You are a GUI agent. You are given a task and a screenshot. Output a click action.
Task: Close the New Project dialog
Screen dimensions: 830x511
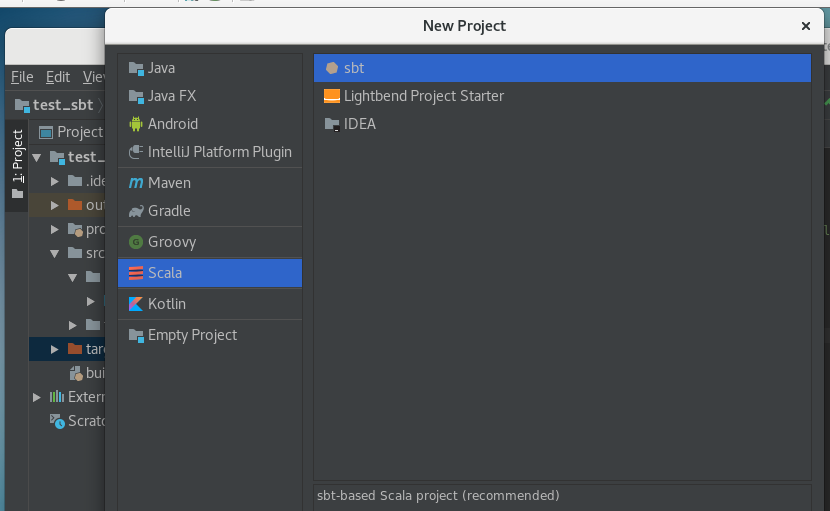(806, 26)
